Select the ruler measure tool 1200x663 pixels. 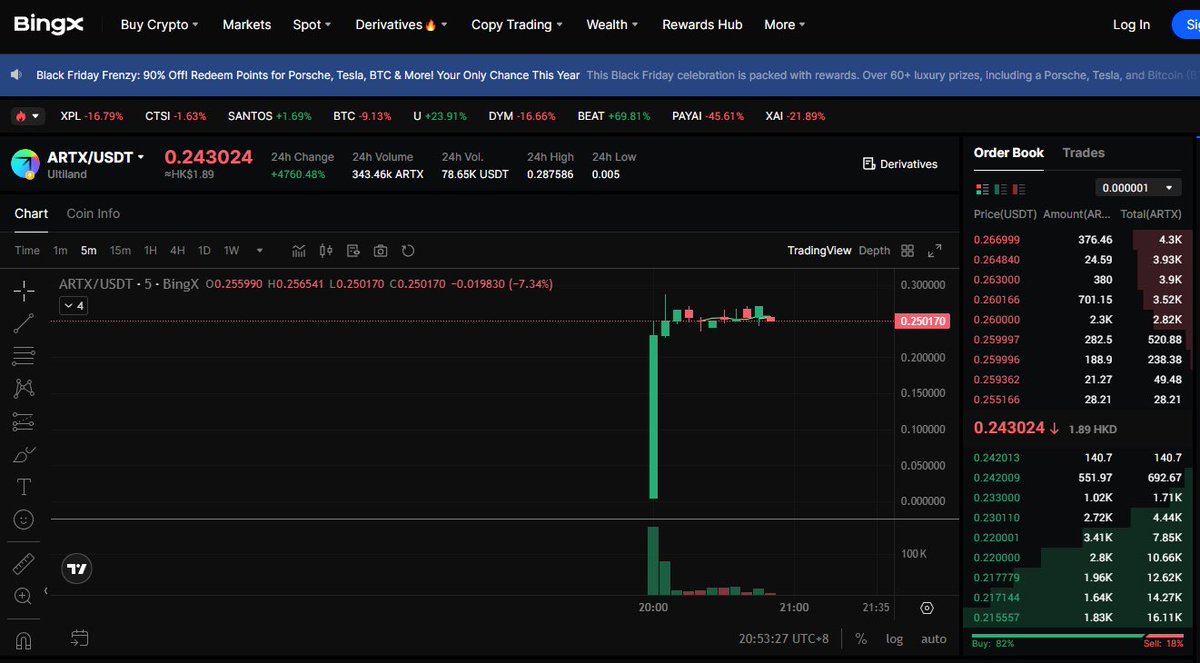[x=24, y=564]
